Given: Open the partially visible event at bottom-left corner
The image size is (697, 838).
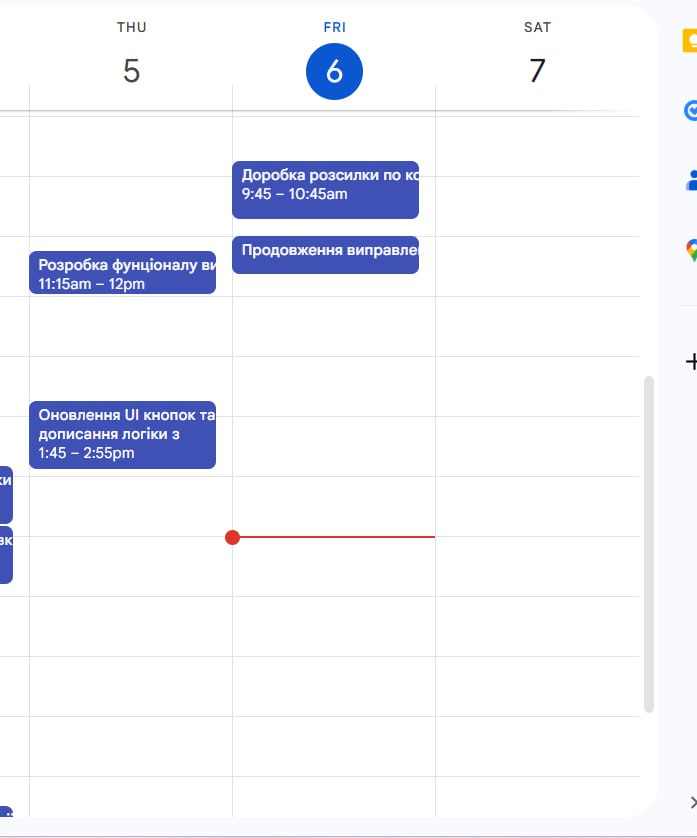Looking at the screenshot, I should [5, 813].
